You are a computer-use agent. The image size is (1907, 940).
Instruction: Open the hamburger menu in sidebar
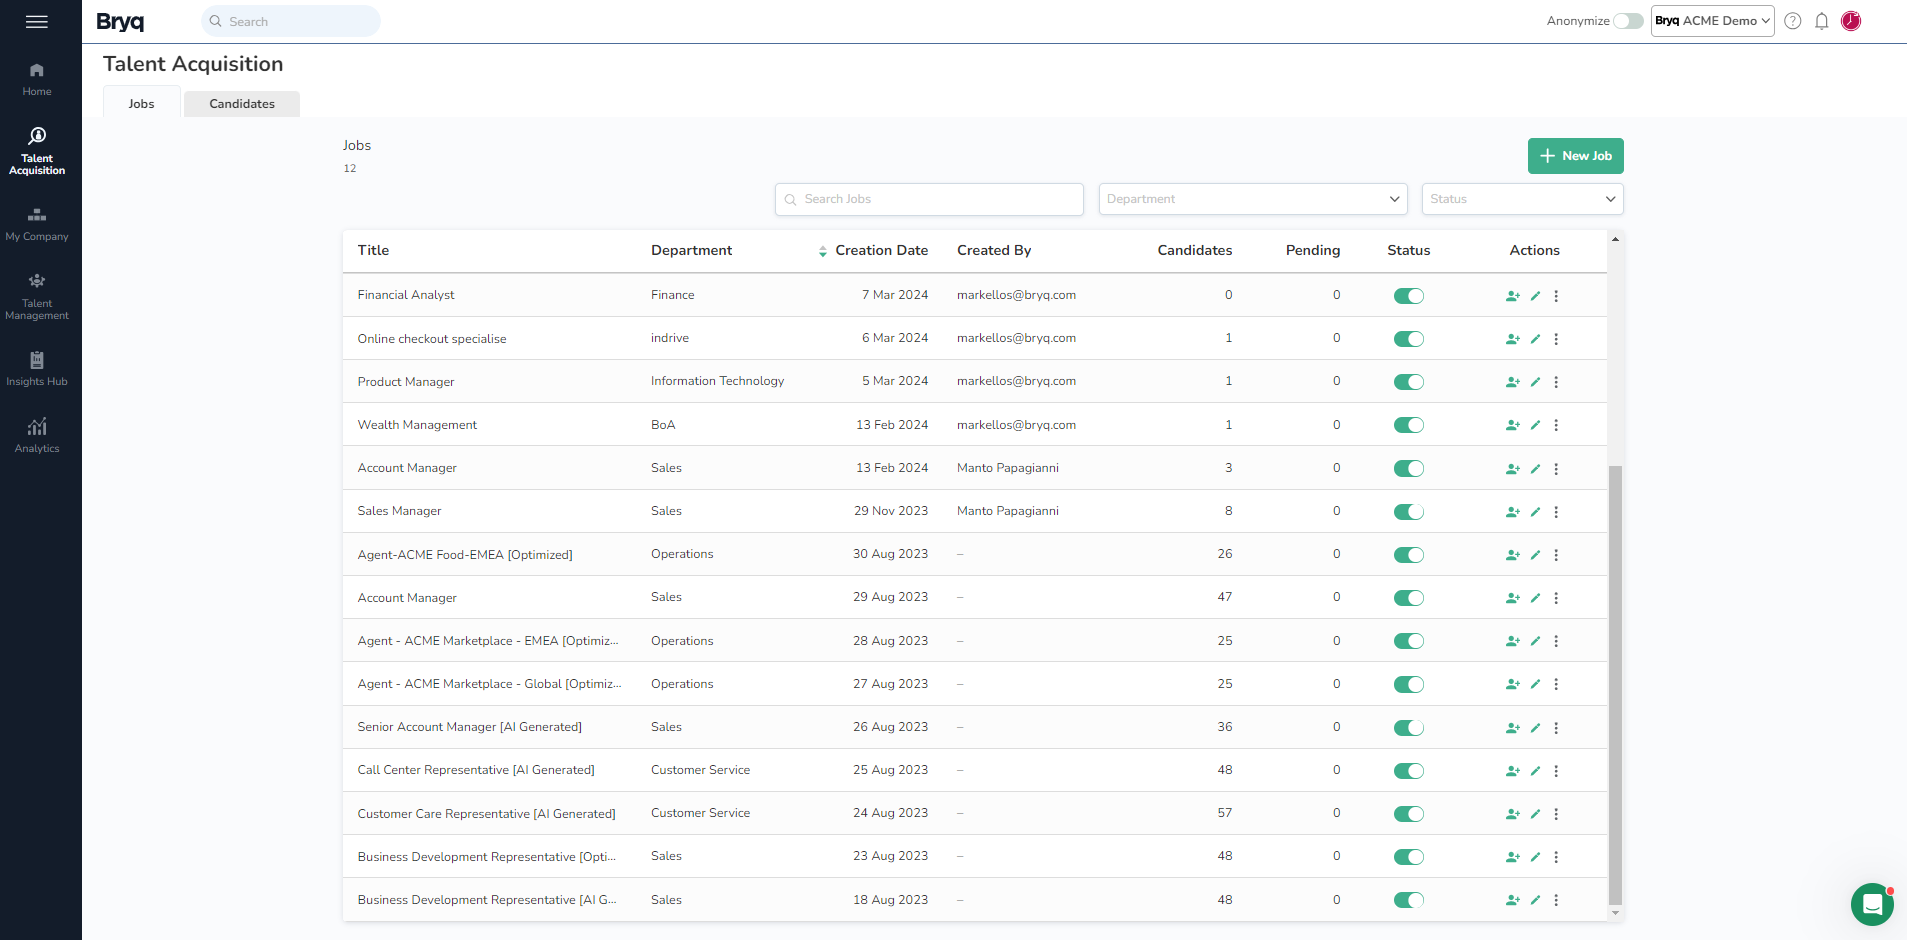point(37,21)
